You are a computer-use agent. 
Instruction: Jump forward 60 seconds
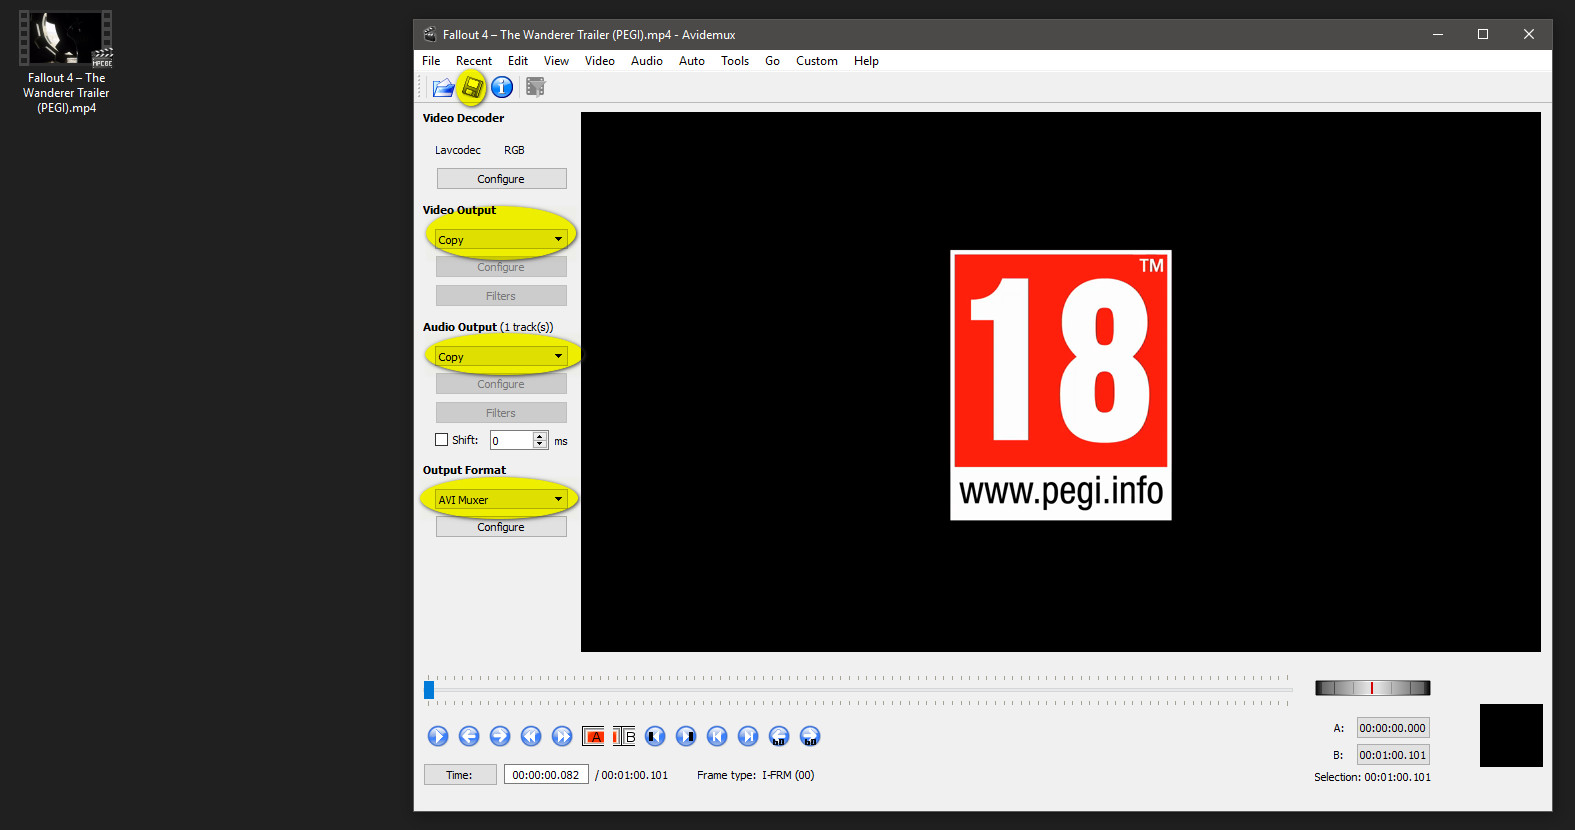tap(810, 736)
